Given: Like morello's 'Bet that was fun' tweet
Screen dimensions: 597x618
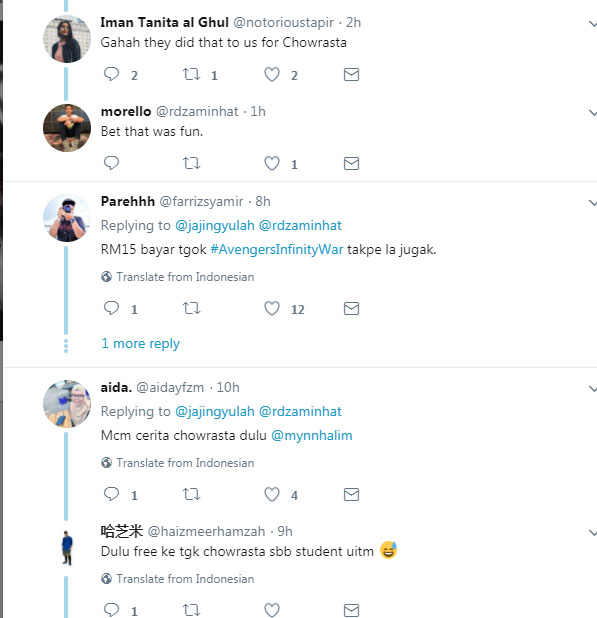Looking at the screenshot, I should (x=272, y=163).
